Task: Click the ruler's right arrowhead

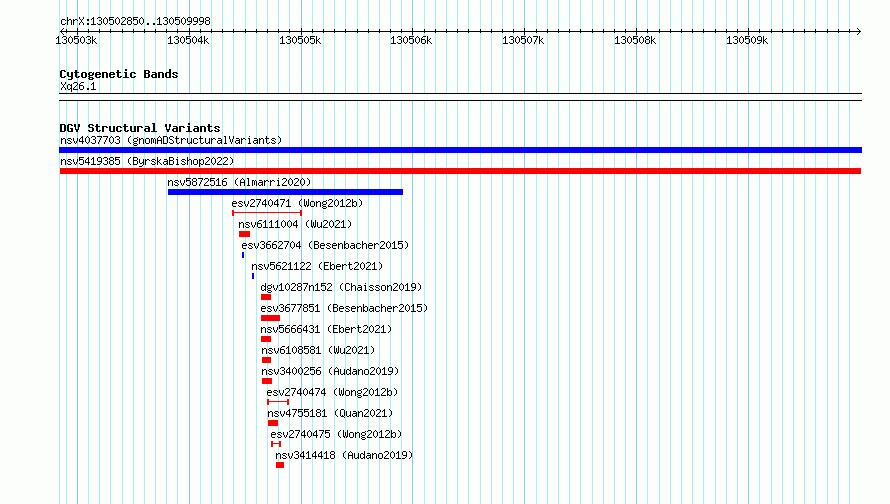Action: [x=859, y=31]
